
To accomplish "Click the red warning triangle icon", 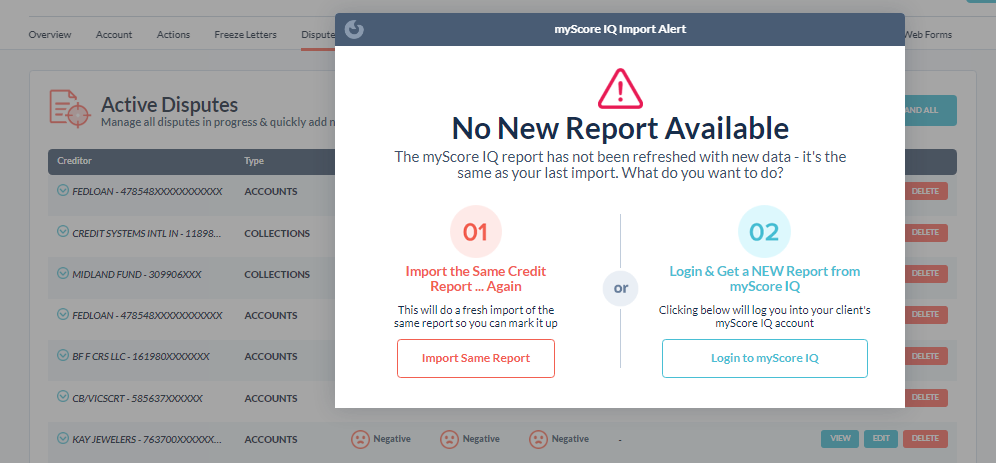I will point(620,89).
